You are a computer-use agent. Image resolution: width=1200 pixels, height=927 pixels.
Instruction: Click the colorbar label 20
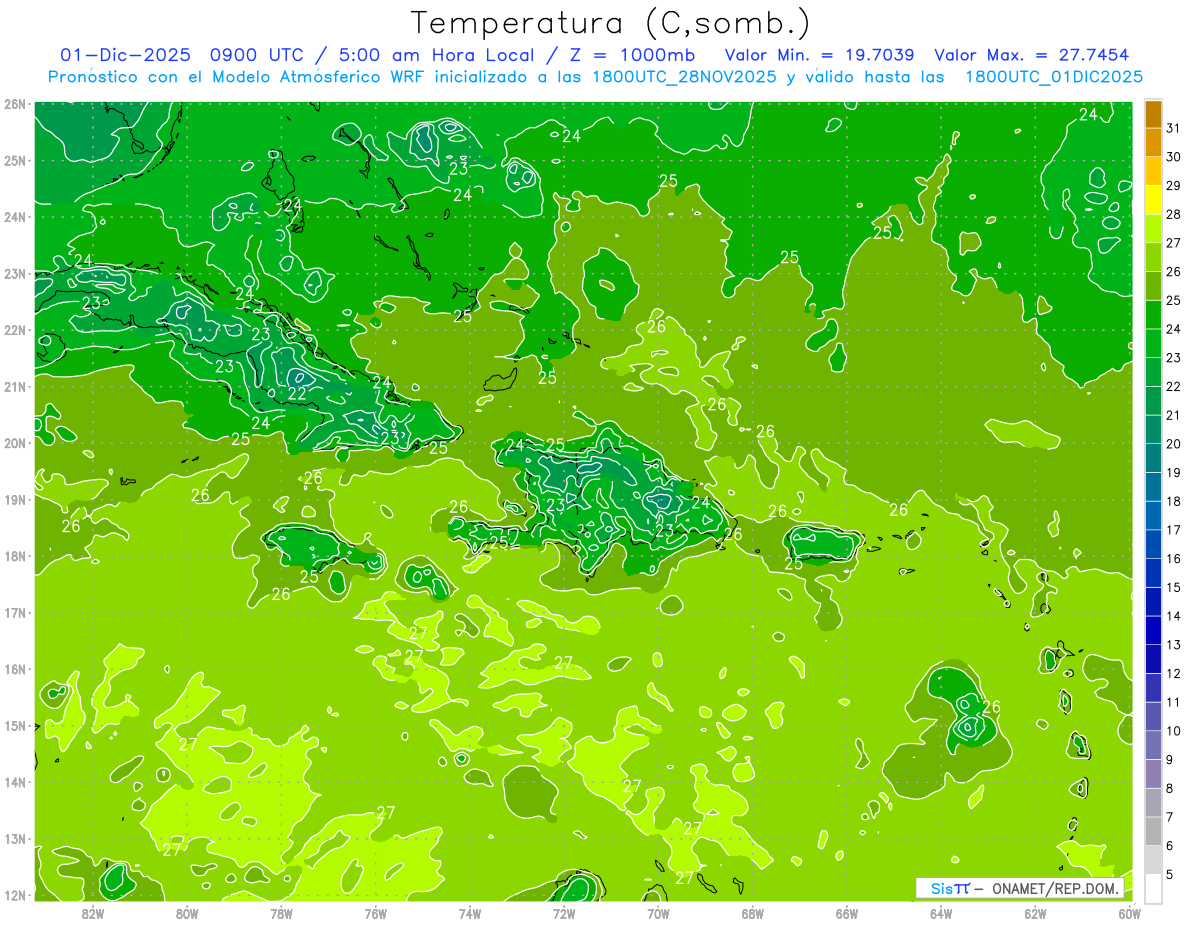pyautogui.click(x=1174, y=444)
